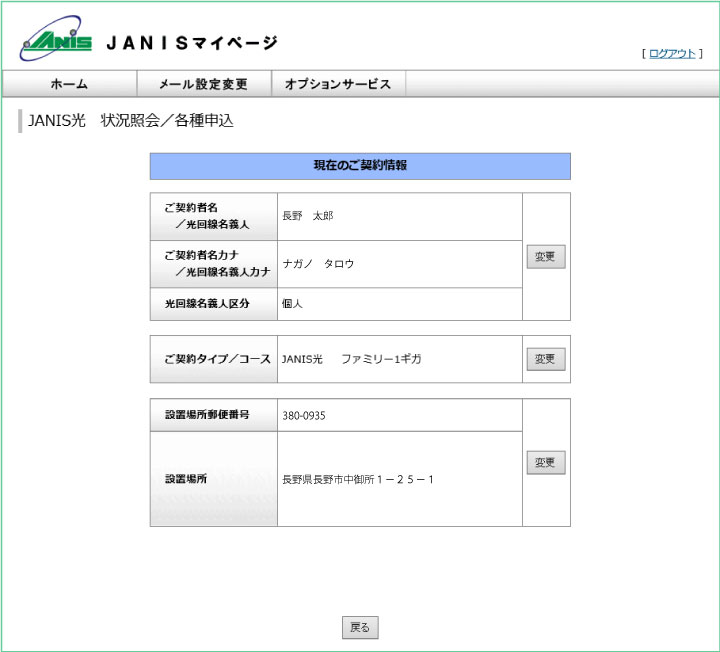Image resolution: width=720 pixels, height=652 pixels.
Task: Select the value 個人
Action: (x=292, y=304)
